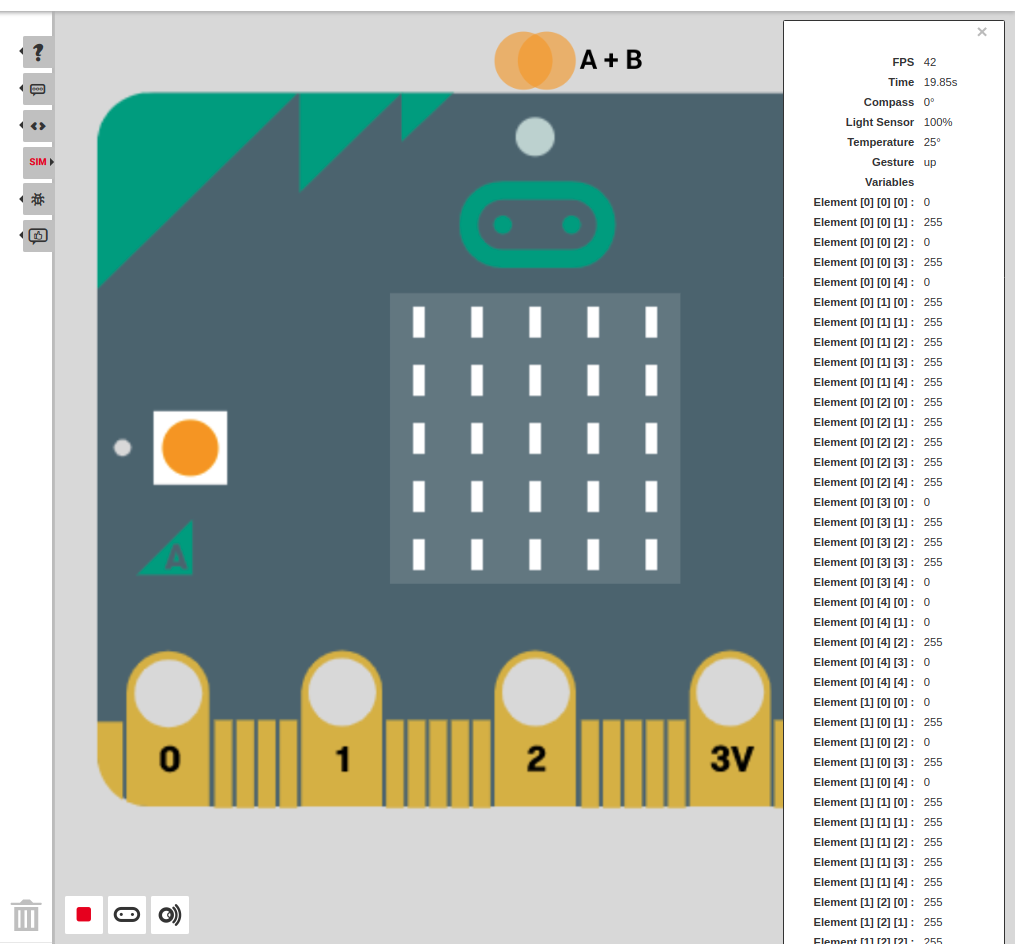Click the Variables section heading

click(889, 182)
